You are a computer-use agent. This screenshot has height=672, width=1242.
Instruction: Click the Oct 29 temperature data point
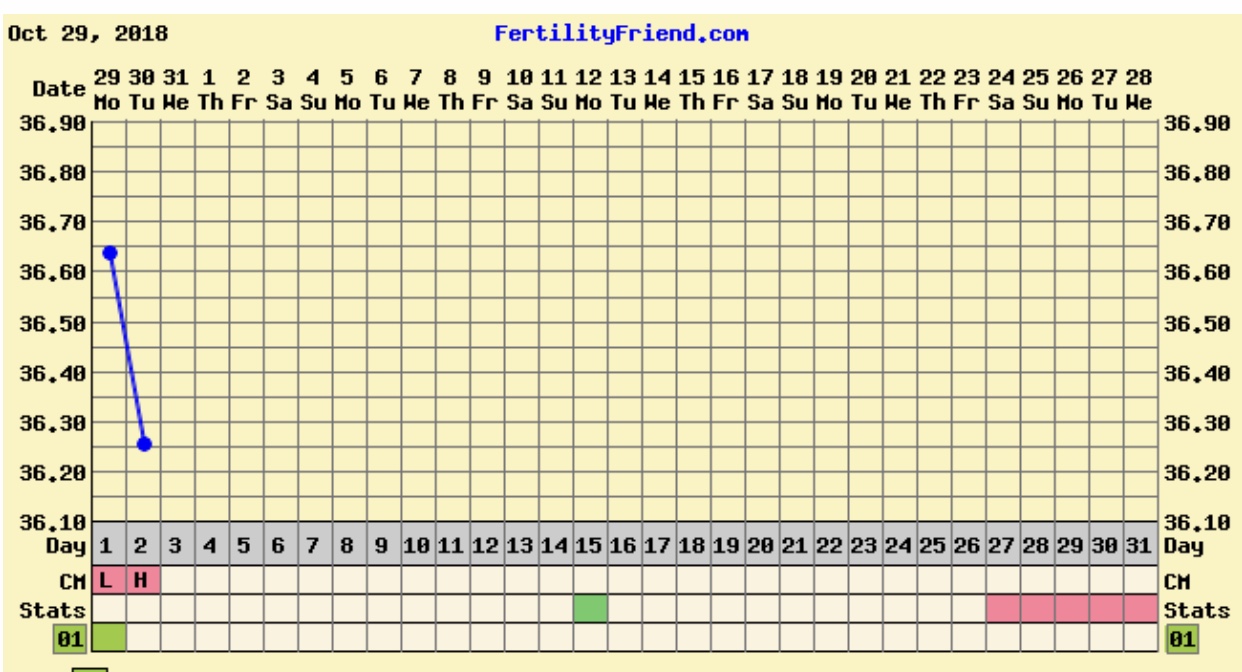(x=110, y=253)
